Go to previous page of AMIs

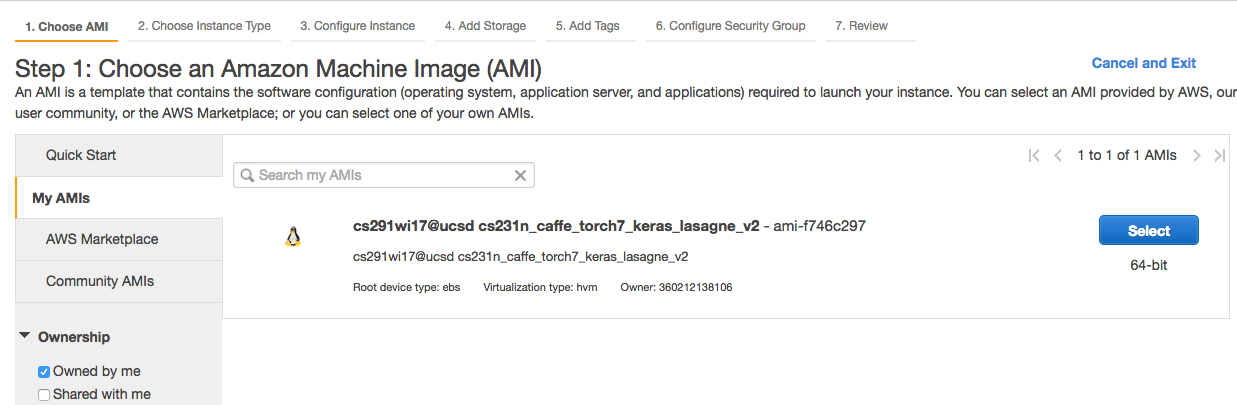1058,155
